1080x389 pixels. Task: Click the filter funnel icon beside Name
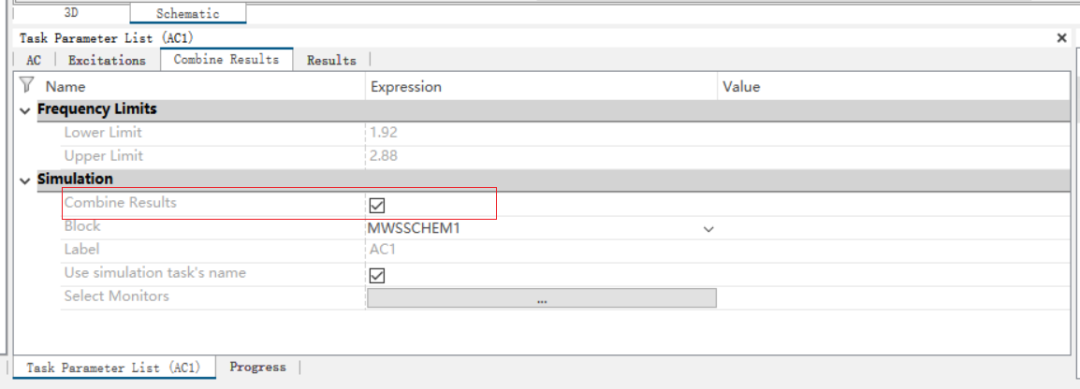click(x=26, y=85)
